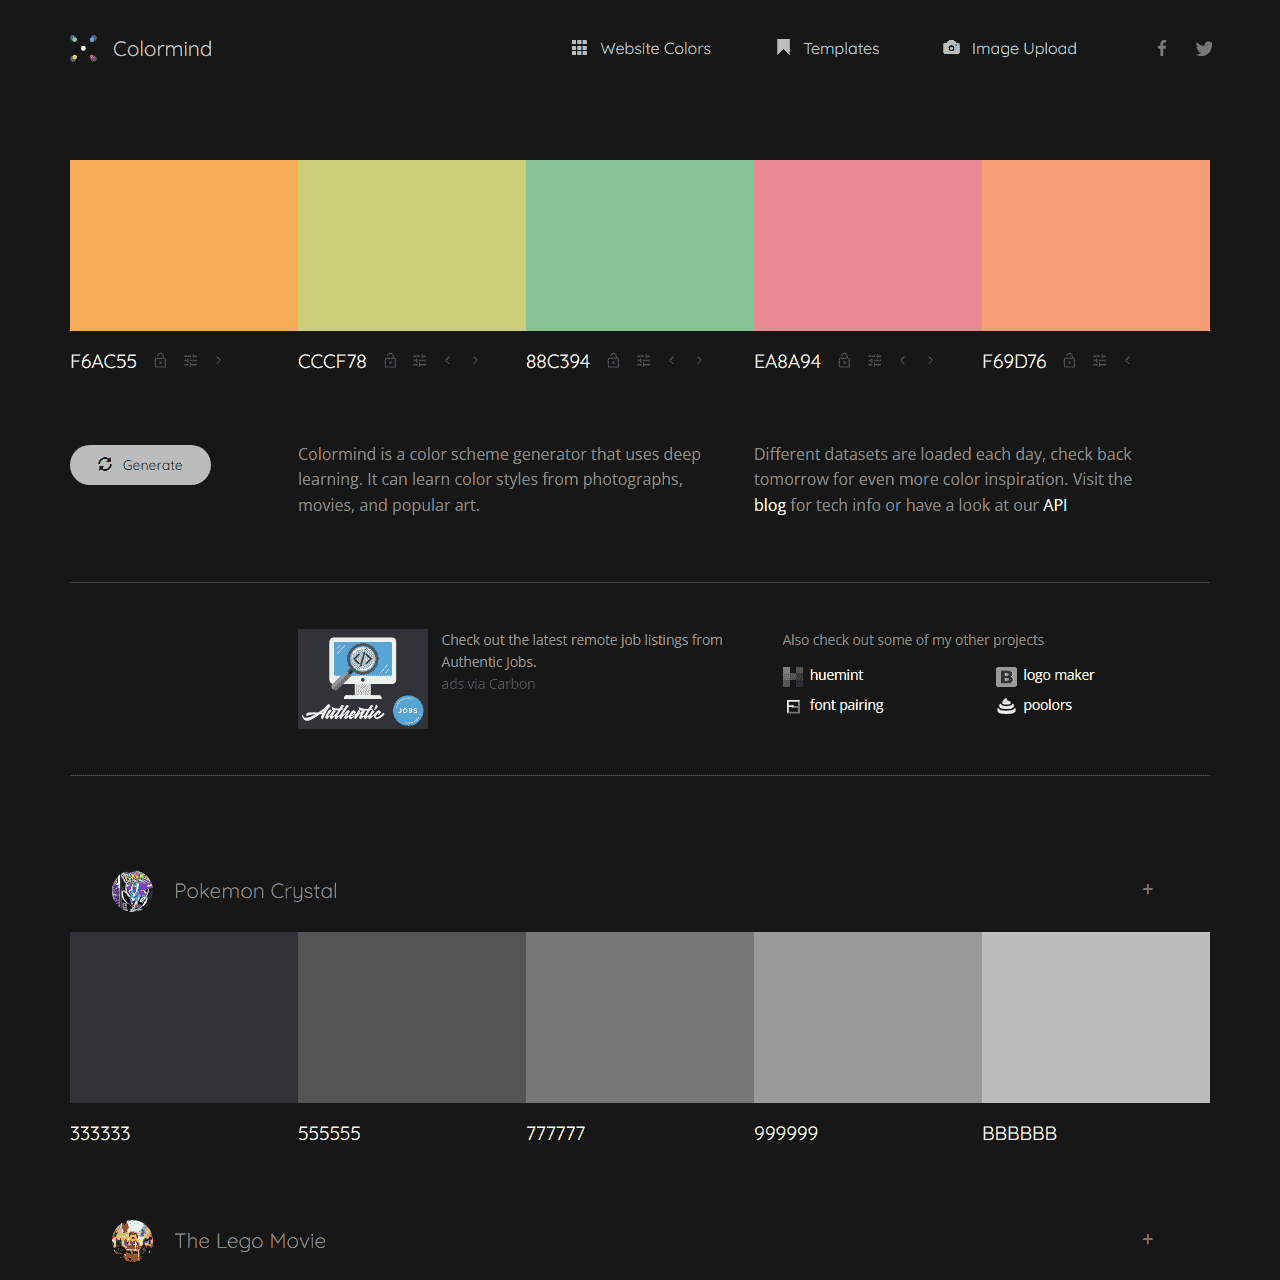Expand the Pokemon Crystal palette with plus
The image size is (1280, 1280).
coord(1148,889)
